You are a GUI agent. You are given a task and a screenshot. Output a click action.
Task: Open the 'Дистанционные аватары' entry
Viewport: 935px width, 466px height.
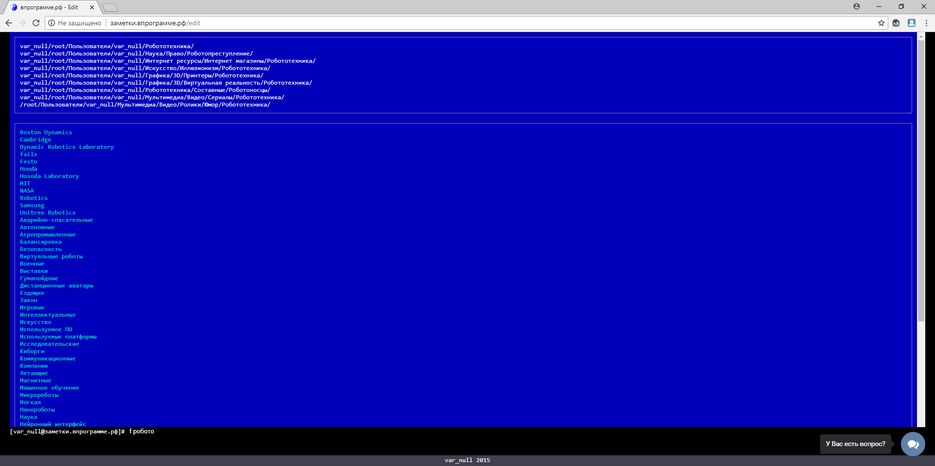pyautogui.click(x=56, y=286)
